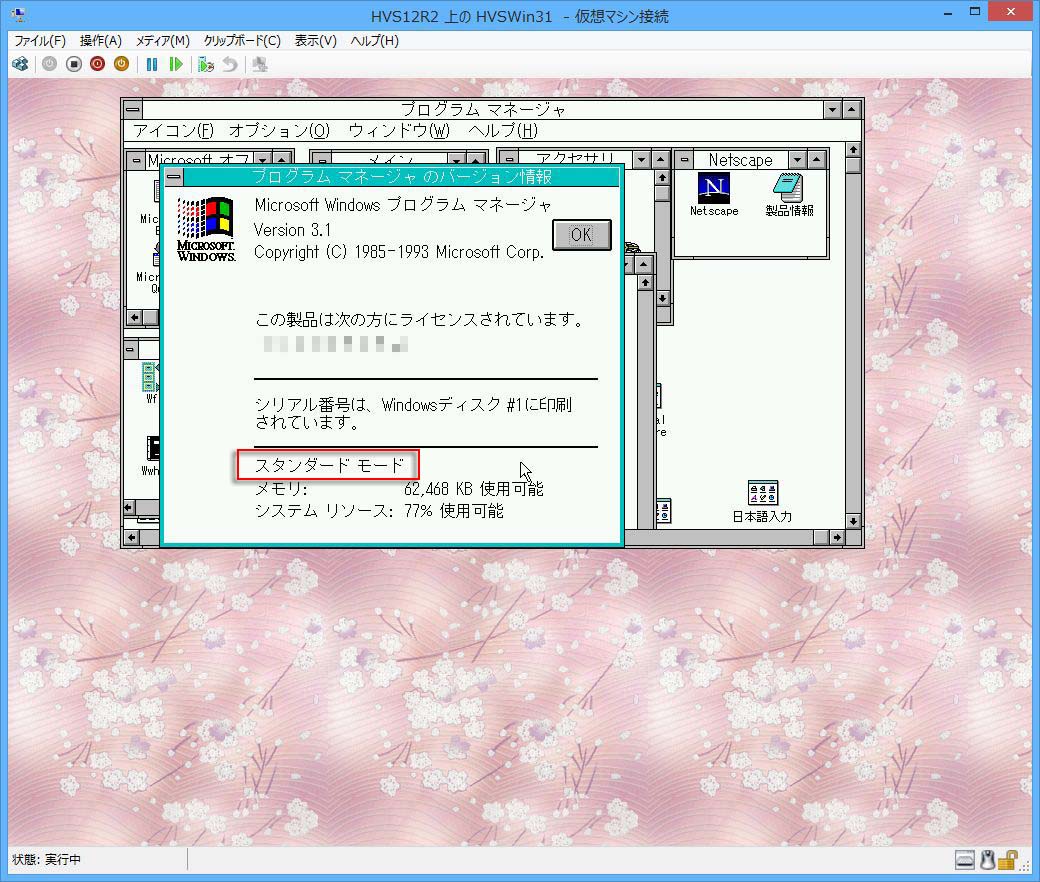Create a checkpoint using the toolbar icon

[x=206, y=64]
